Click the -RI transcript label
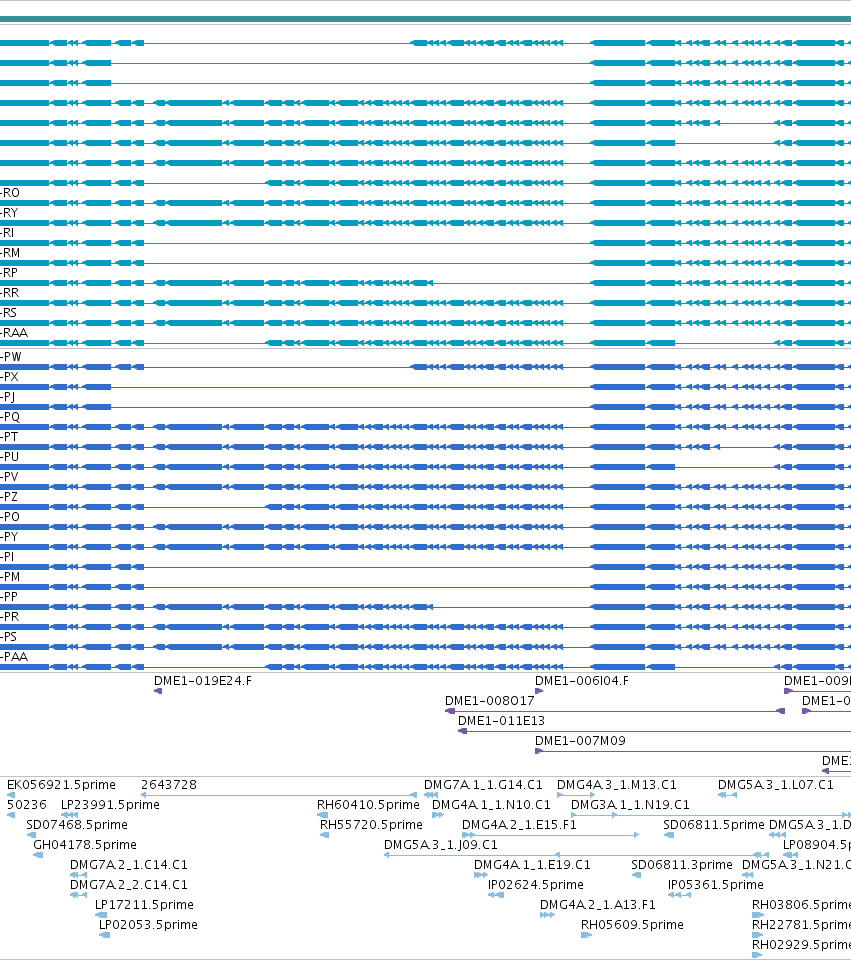851x960 pixels. (x=7, y=233)
